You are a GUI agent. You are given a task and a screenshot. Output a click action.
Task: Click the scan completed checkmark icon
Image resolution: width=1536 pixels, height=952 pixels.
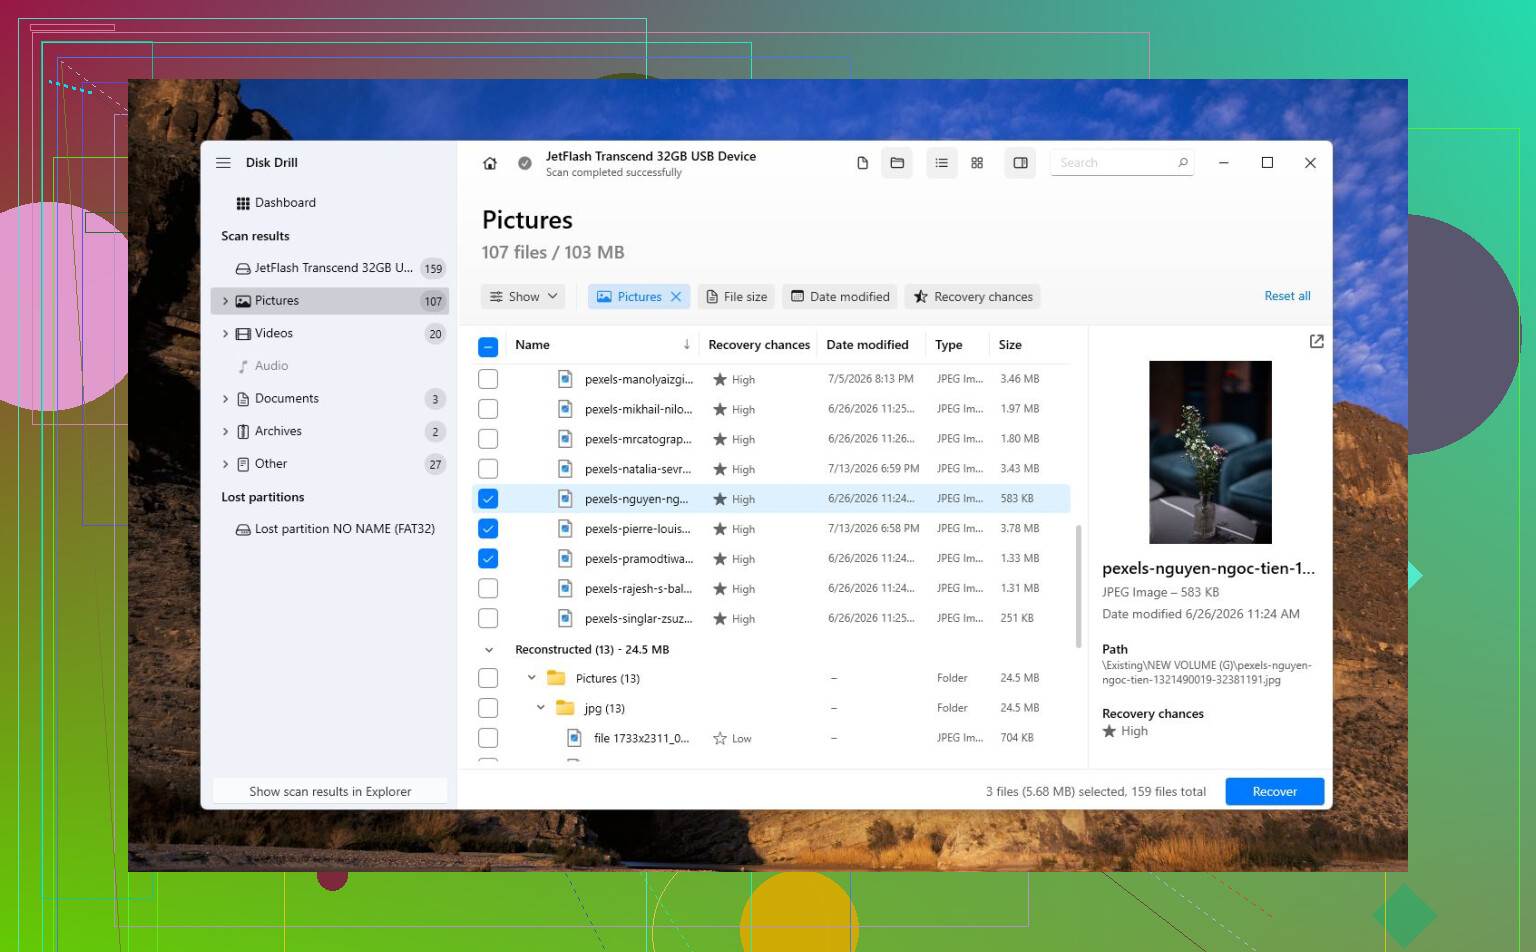[x=525, y=163]
